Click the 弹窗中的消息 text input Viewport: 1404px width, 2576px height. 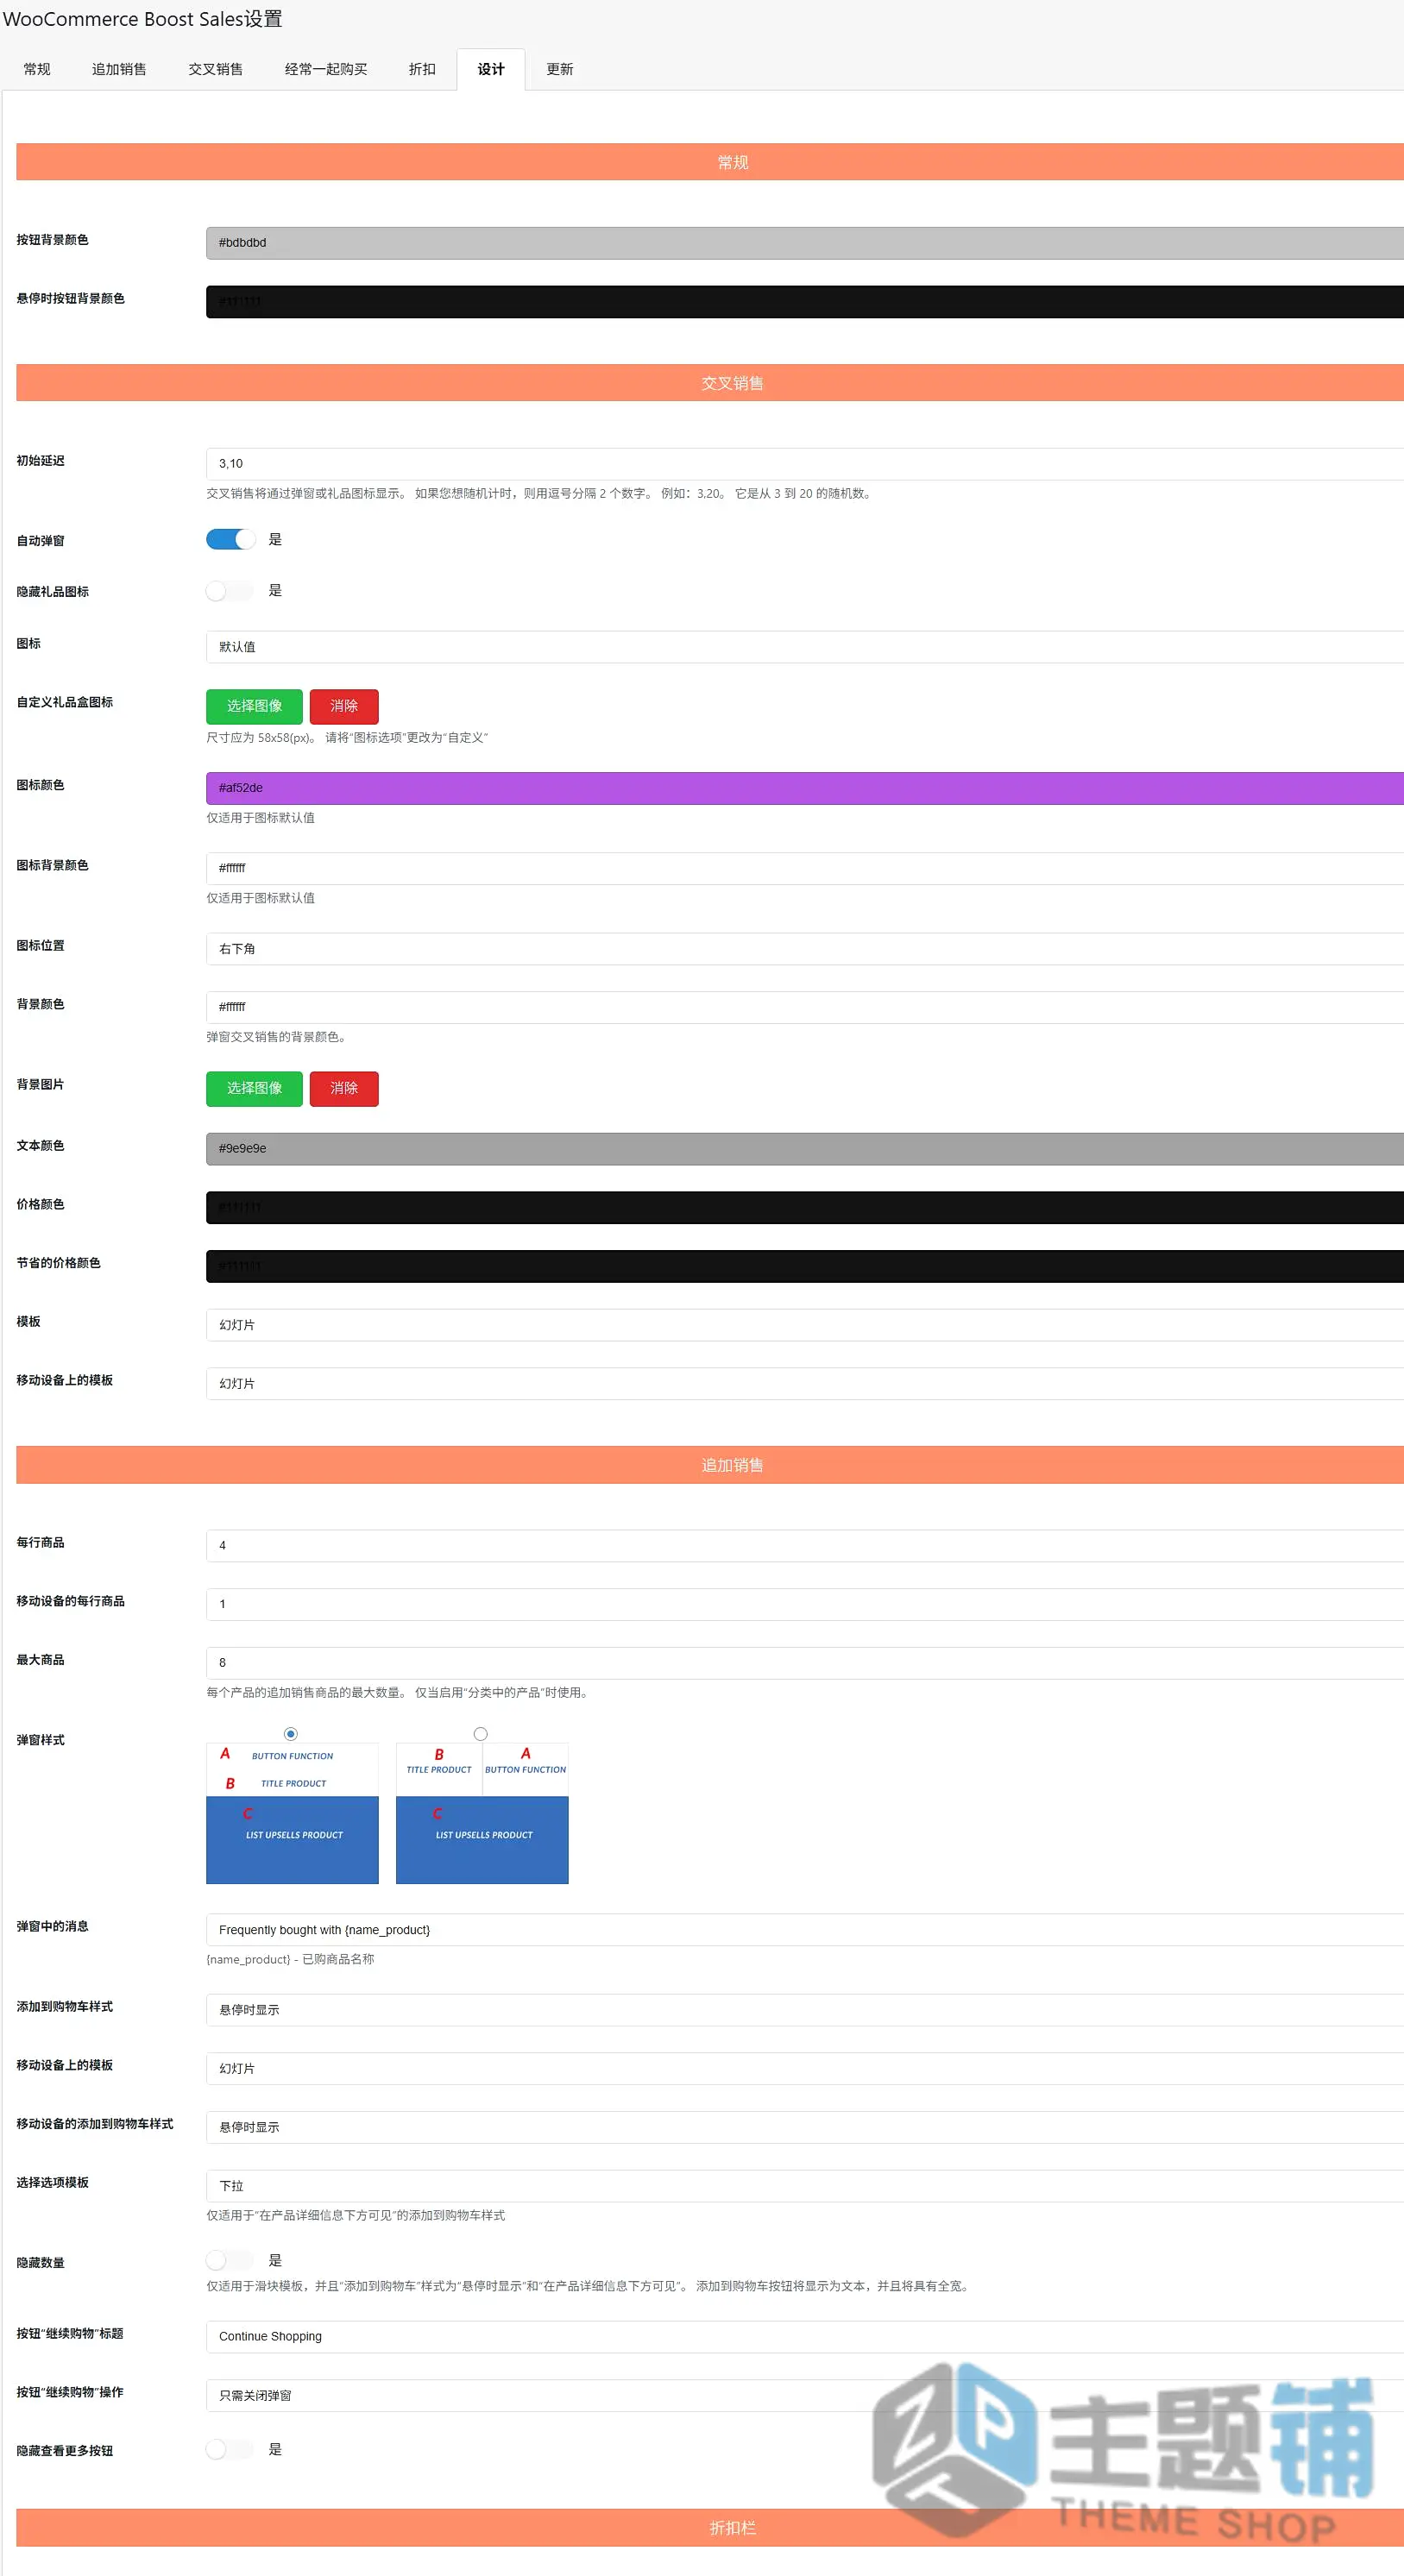(805, 1930)
